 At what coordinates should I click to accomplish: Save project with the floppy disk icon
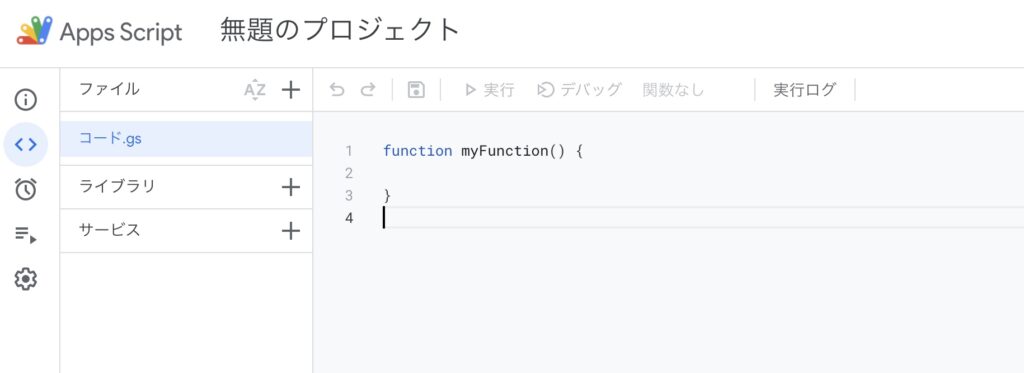pyautogui.click(x=416, y=90)
